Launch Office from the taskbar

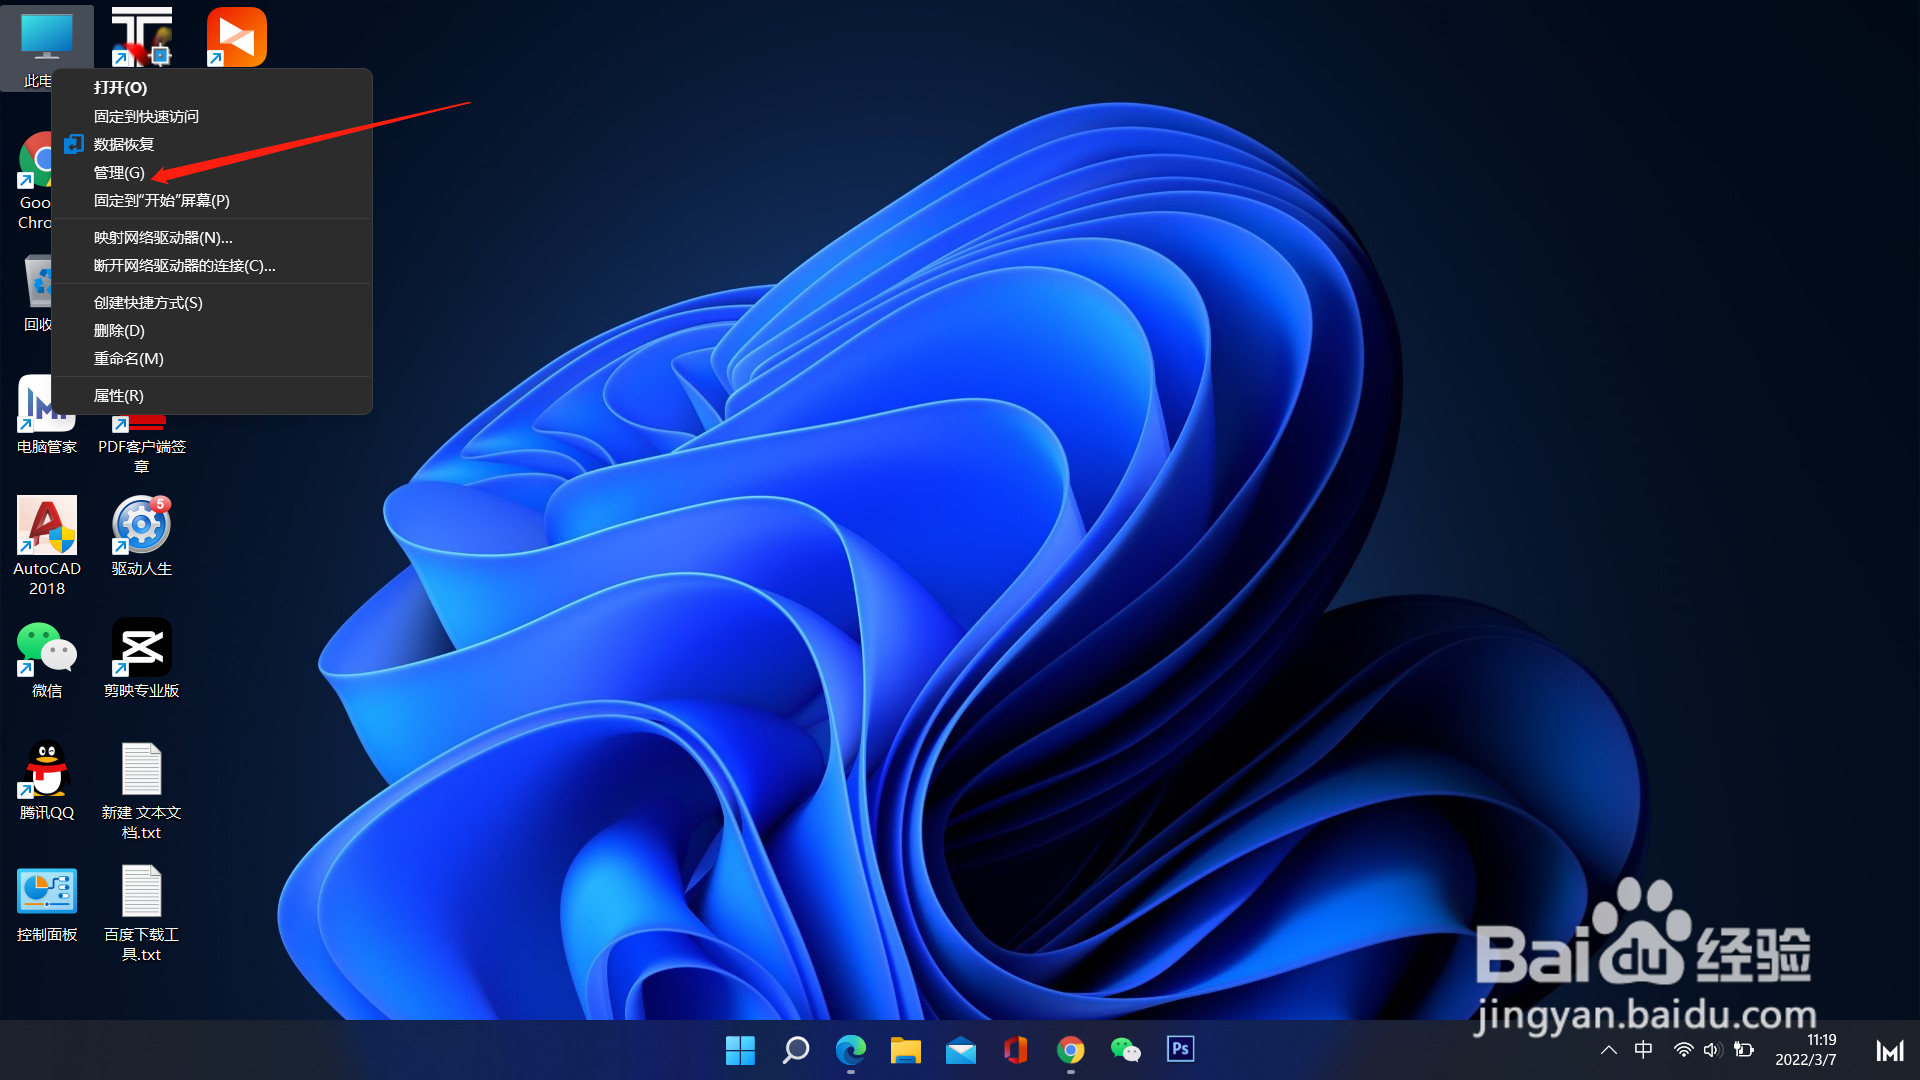click(x=1016, y=1050)
